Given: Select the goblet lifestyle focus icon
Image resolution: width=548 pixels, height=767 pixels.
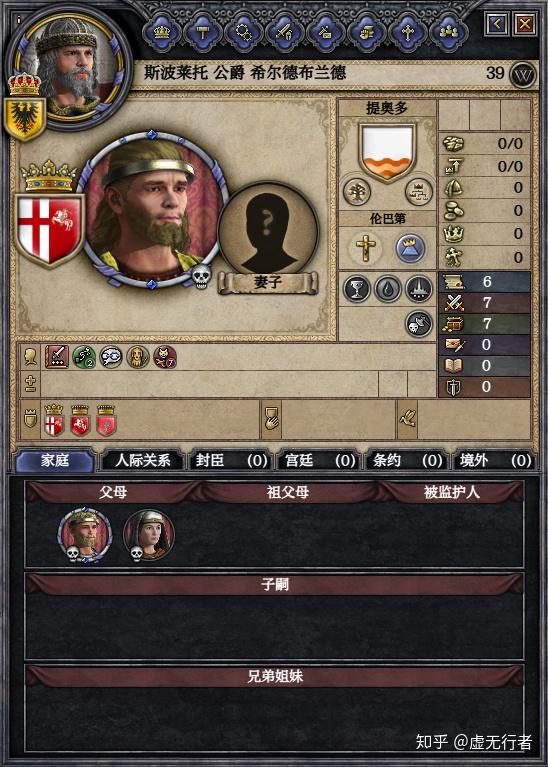Looking at the screenshot, I should click(x=357, y=289).
